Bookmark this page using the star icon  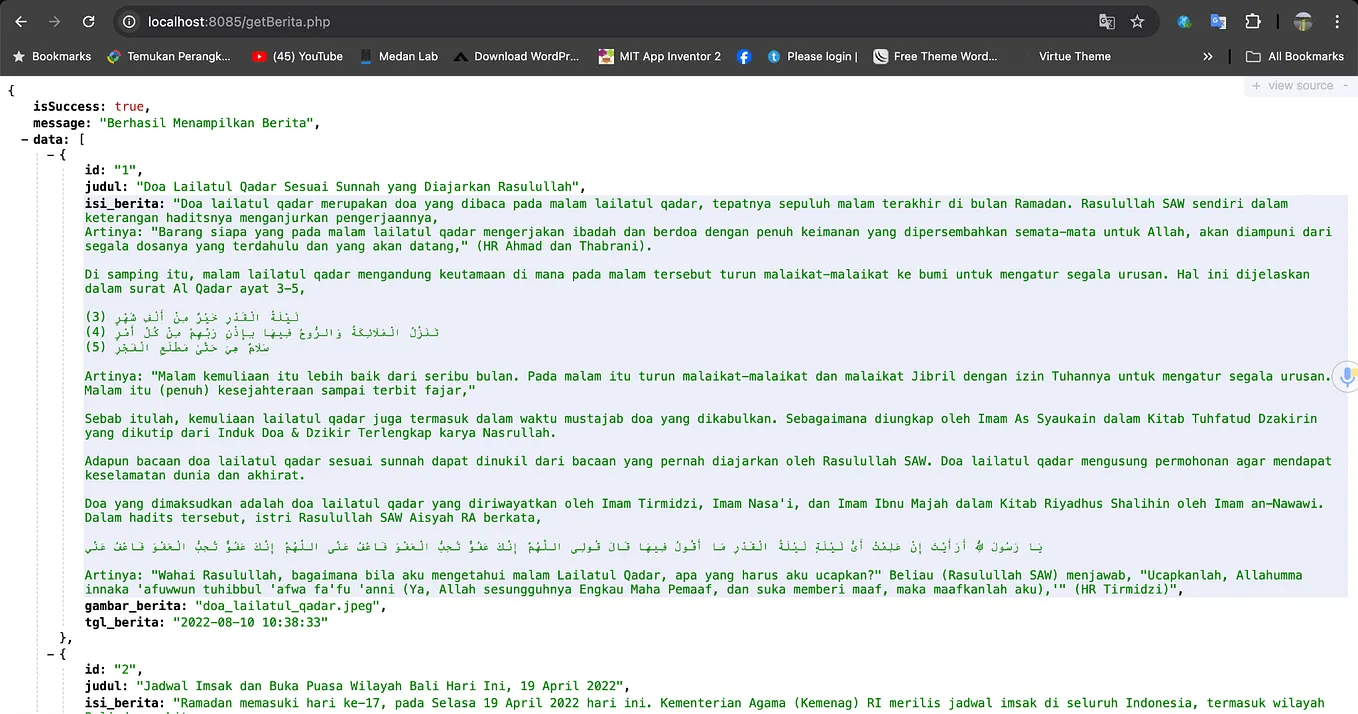[1136, 21]
